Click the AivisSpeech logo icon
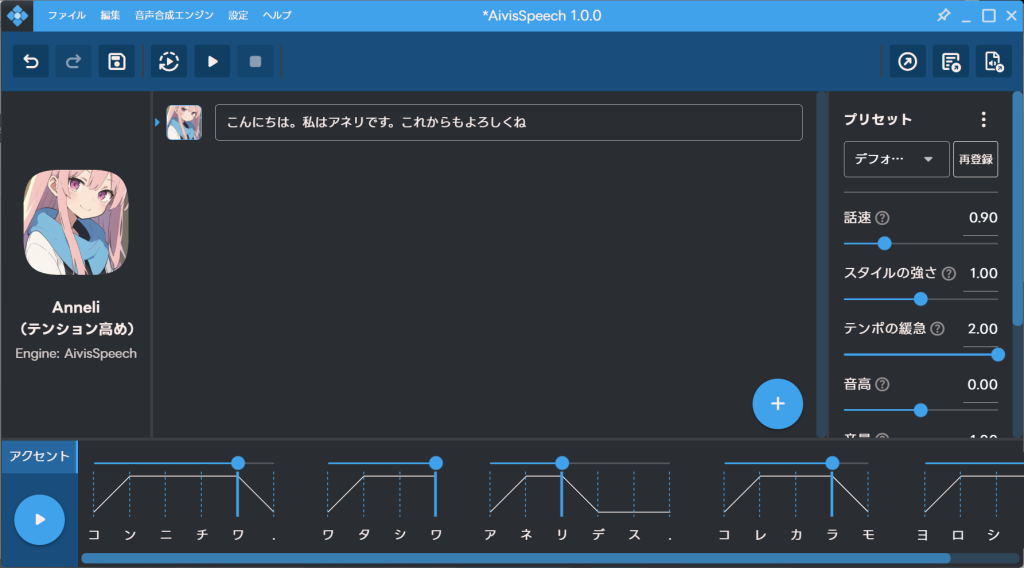1024x568 pixels. [17, 16]
